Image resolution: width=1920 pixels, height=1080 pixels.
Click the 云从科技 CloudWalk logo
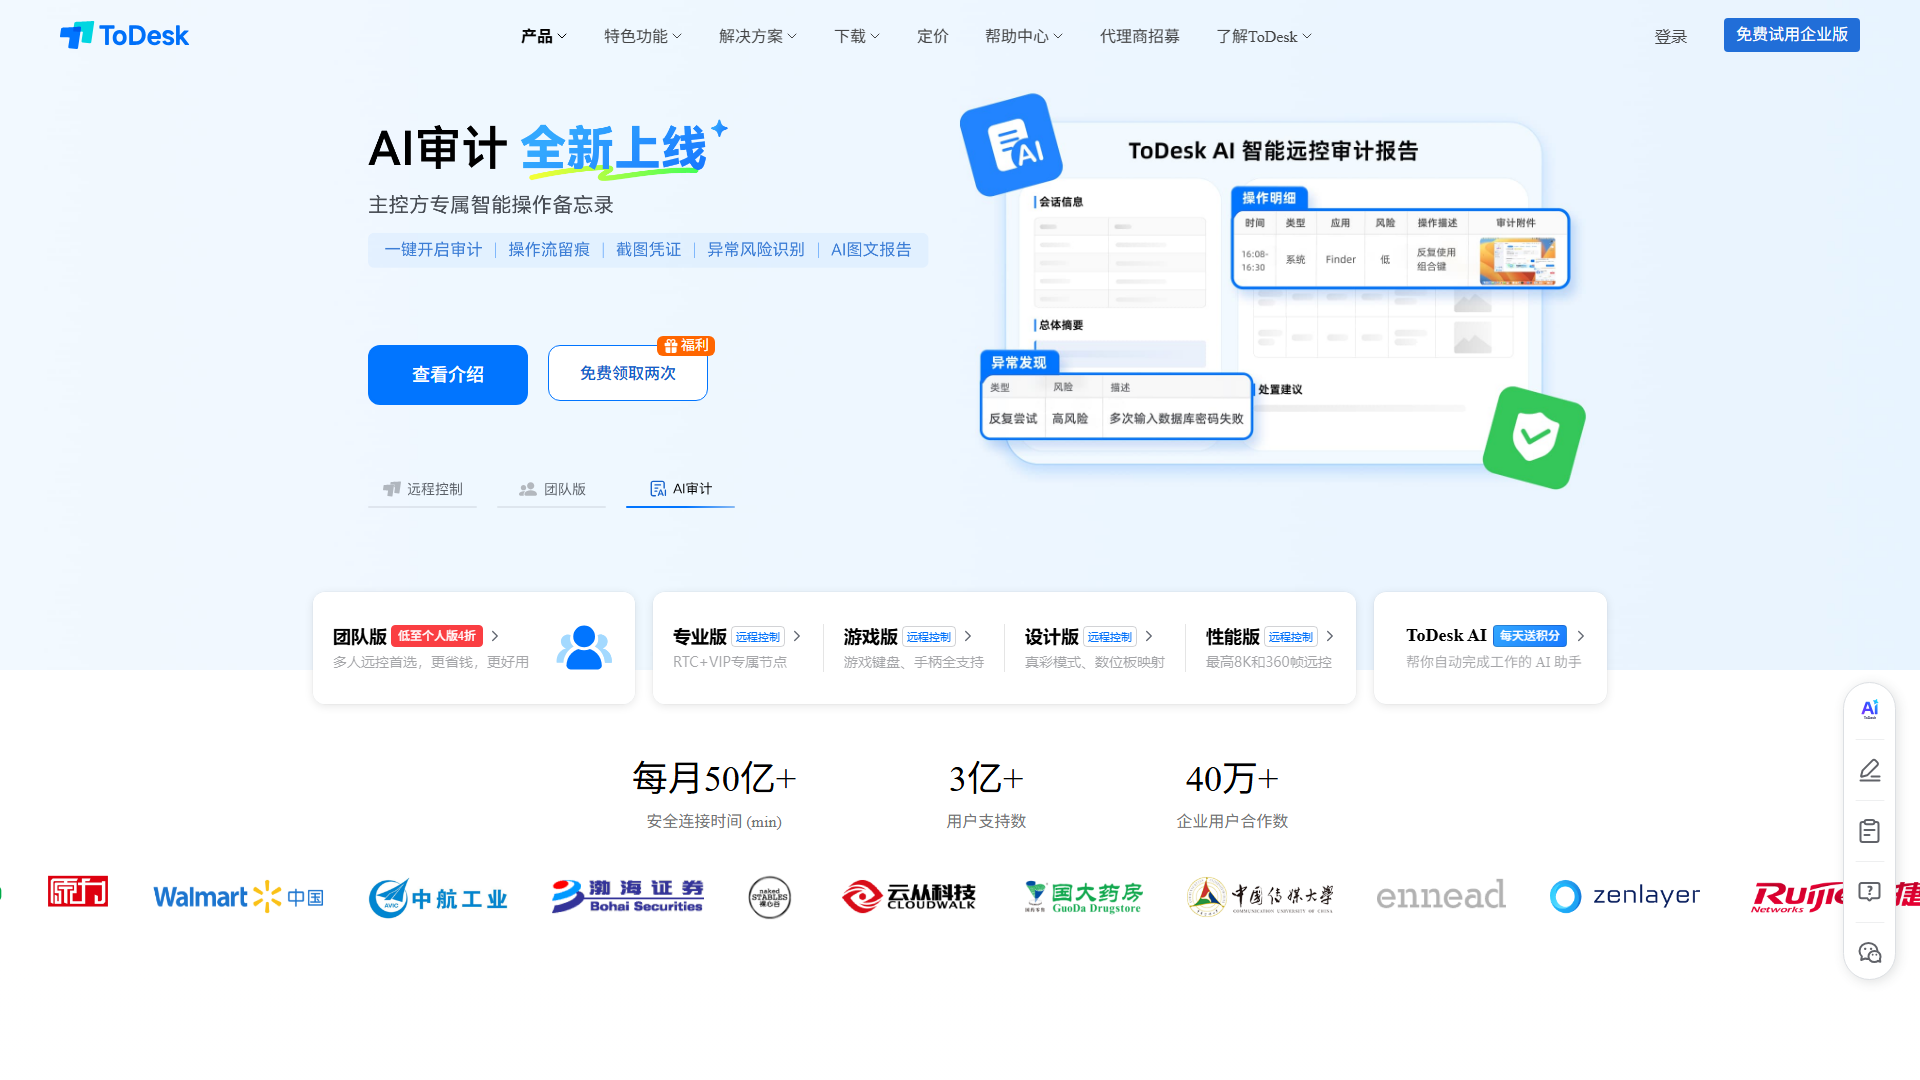point(909,896)
